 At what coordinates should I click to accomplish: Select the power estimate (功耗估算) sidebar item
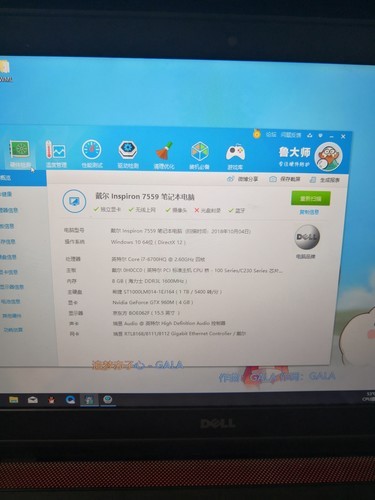13,330
